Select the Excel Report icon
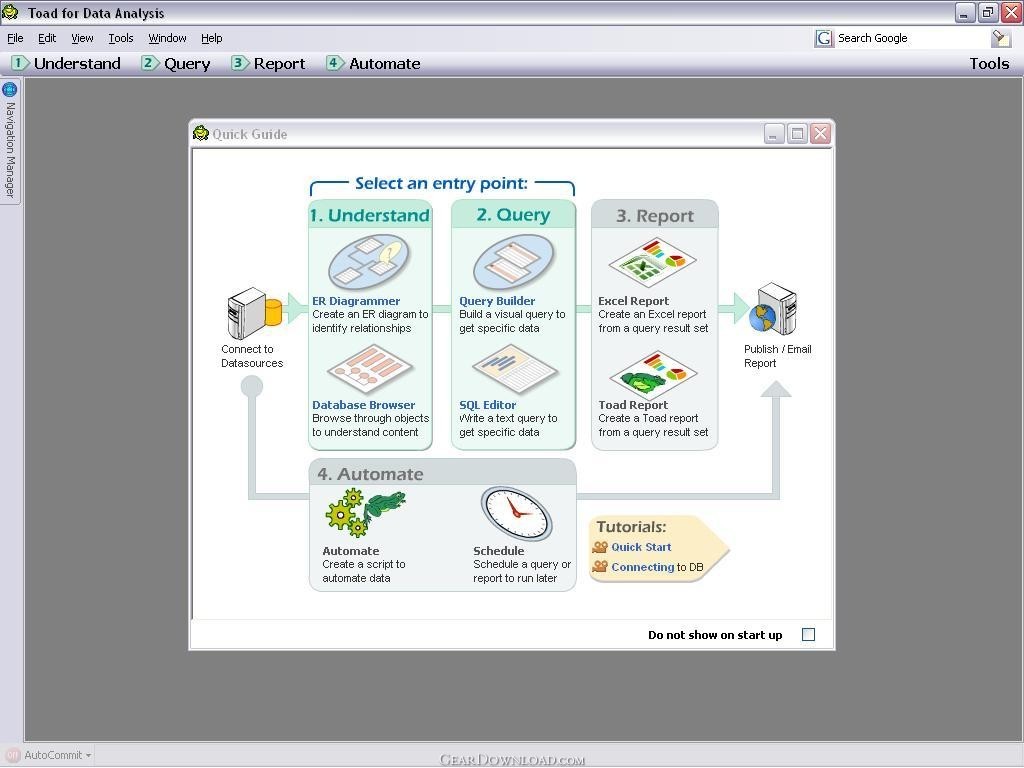Viewport: 1024px width, 768px height. [652, 263]
